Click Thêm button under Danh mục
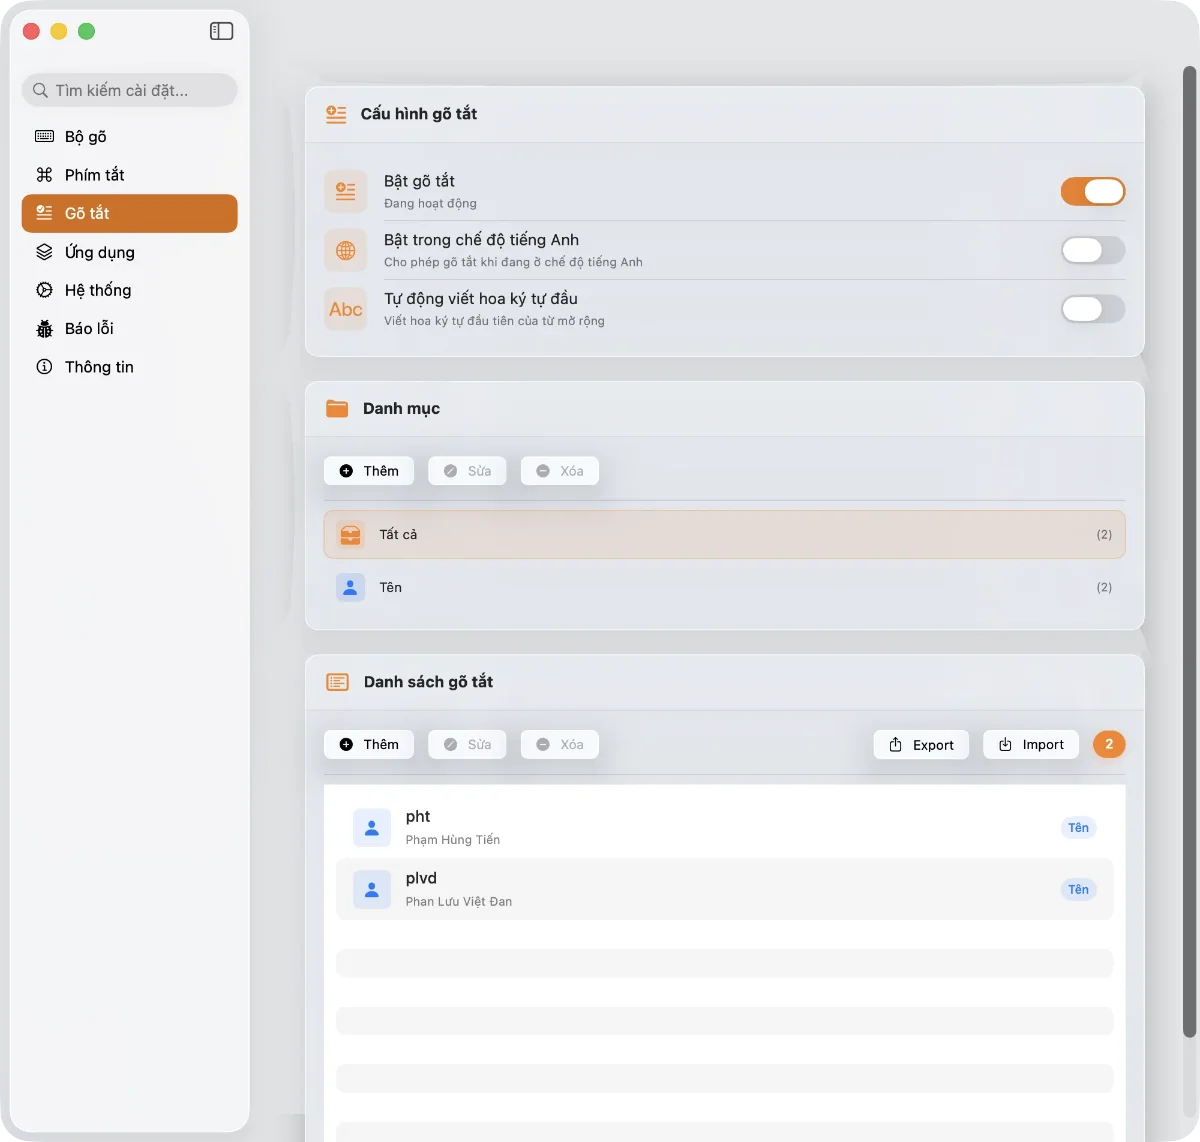 (x=369, y=471)
